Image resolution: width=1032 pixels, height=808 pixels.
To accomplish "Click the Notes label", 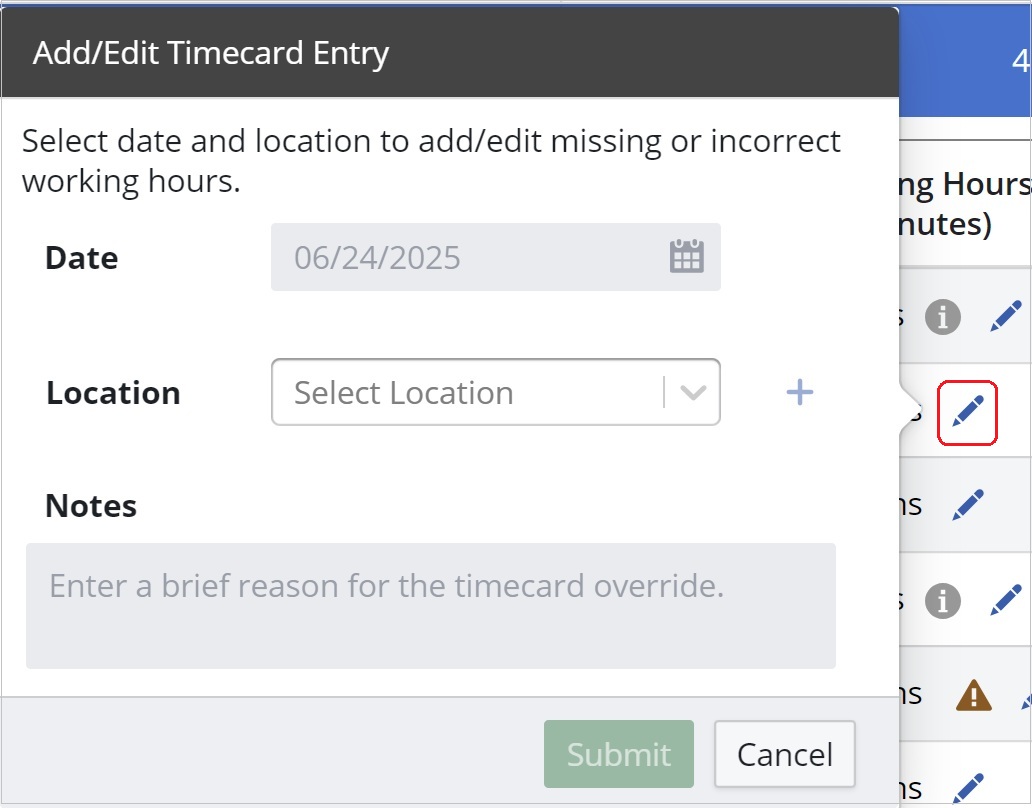I will point(91,505).
